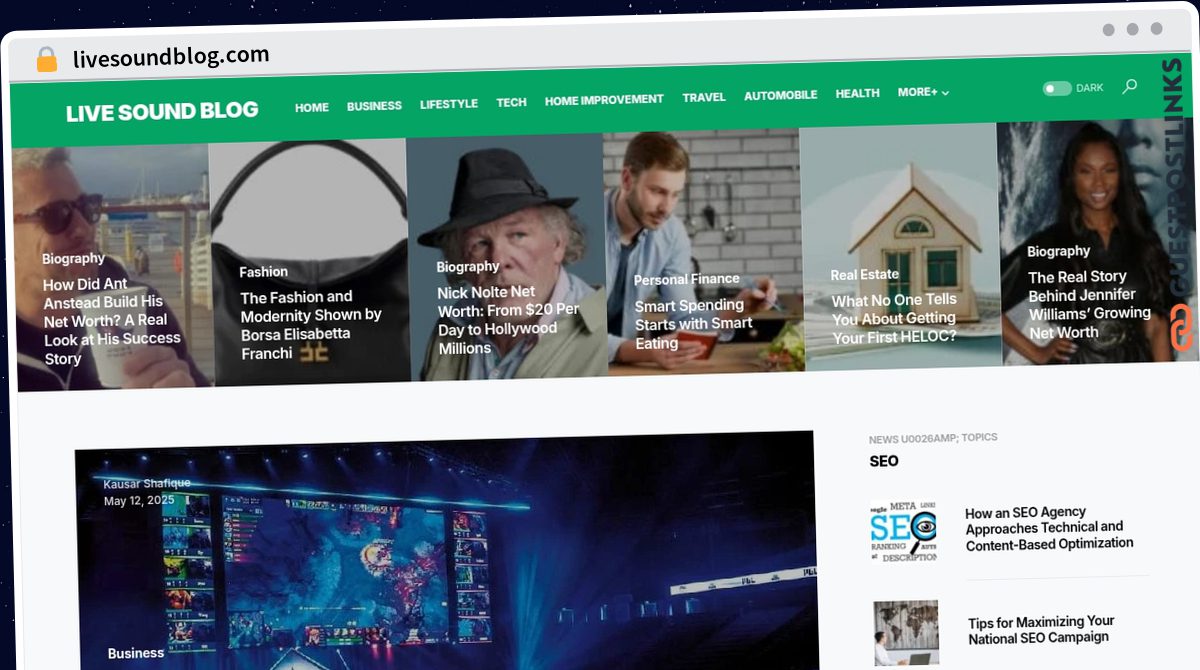Toggle the Dark mode switch
The height and width of the screenshot is (670, 1200).
point(1057,88)
